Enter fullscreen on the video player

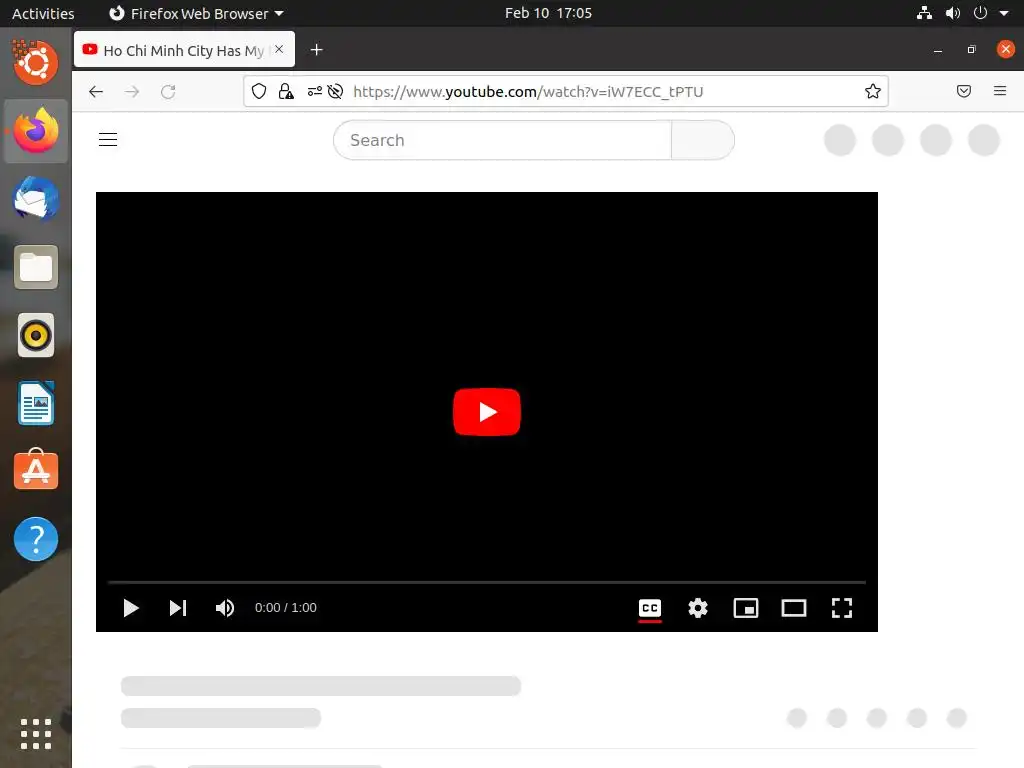[842, 608]
